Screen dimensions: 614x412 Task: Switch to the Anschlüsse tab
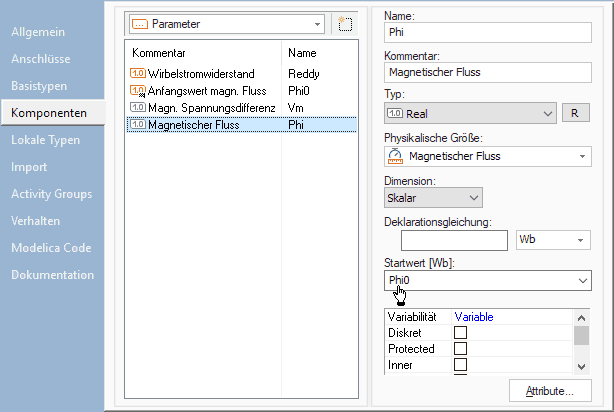41,59
